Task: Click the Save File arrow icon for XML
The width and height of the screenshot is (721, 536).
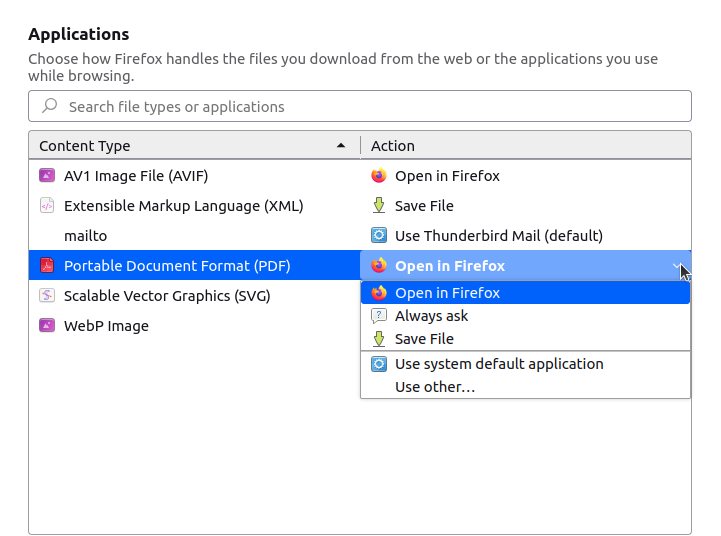Action: [379, 206]
